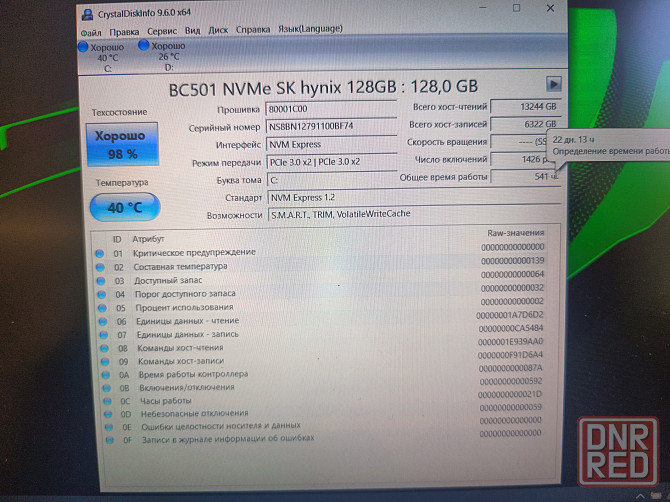This screenshot has width=670, height=502.
Task: Open the Справка menu
Action: point(253,30)
